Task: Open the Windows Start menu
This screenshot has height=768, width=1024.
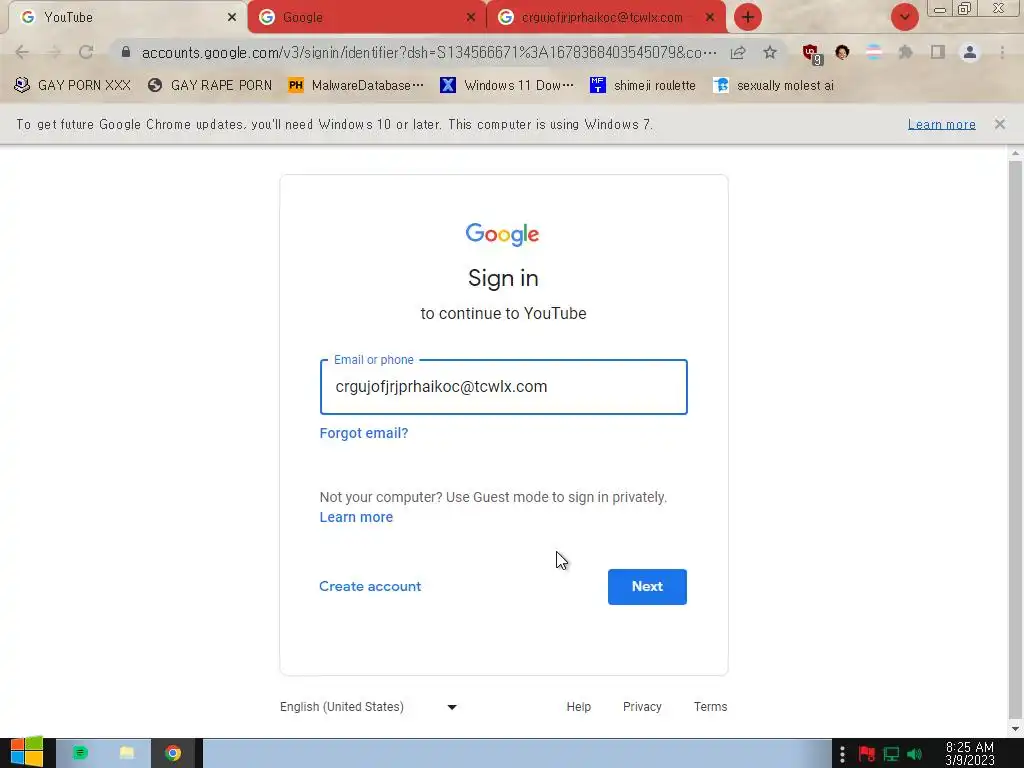Action: pos(27,753)
